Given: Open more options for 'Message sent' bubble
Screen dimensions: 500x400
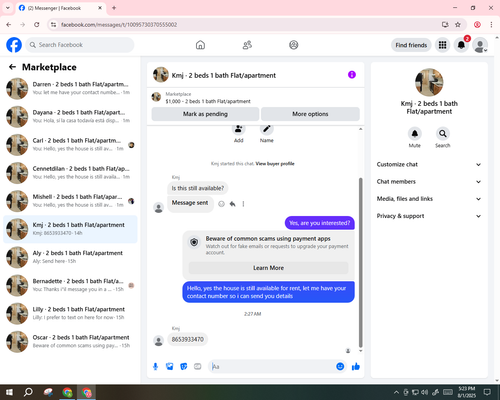Looking at the screenshot, I should (x=243, y=204).
